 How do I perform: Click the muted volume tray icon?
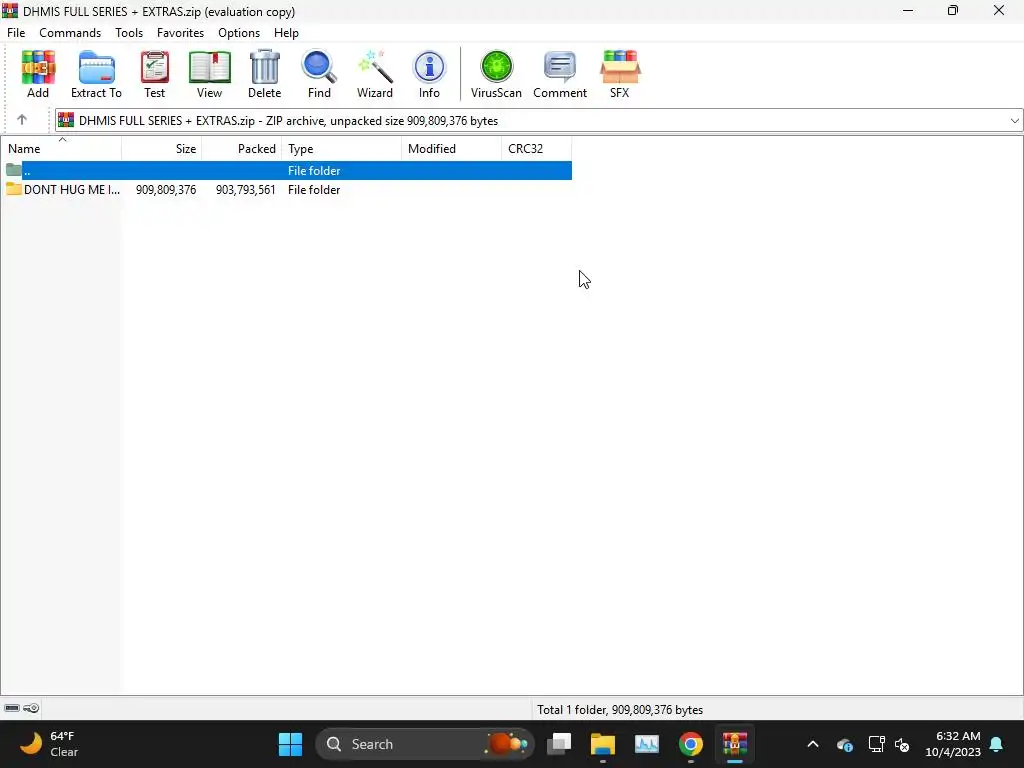[902, 744]
